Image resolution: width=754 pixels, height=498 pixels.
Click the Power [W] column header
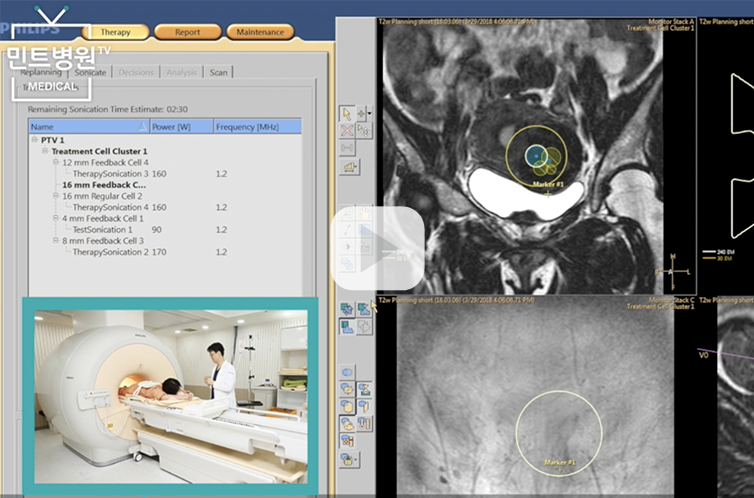tap(182, 126)
